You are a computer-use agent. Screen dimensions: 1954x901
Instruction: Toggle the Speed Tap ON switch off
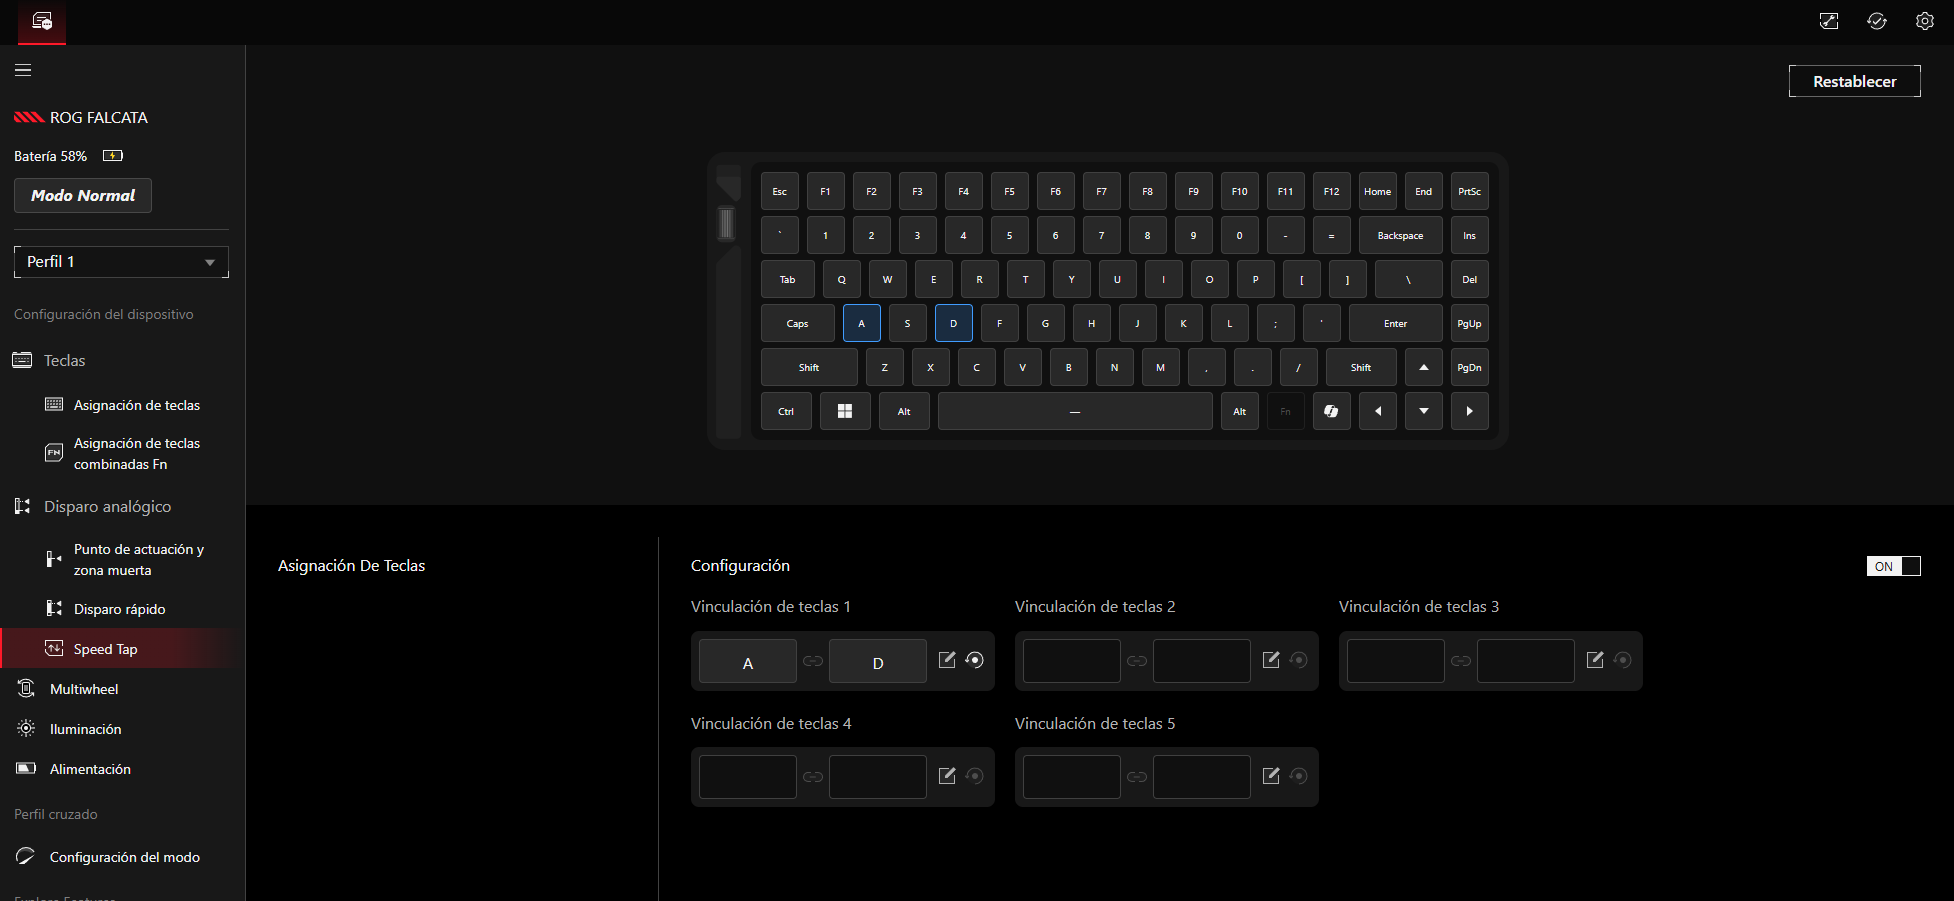pyautogui.click(x=1893, y=566)
